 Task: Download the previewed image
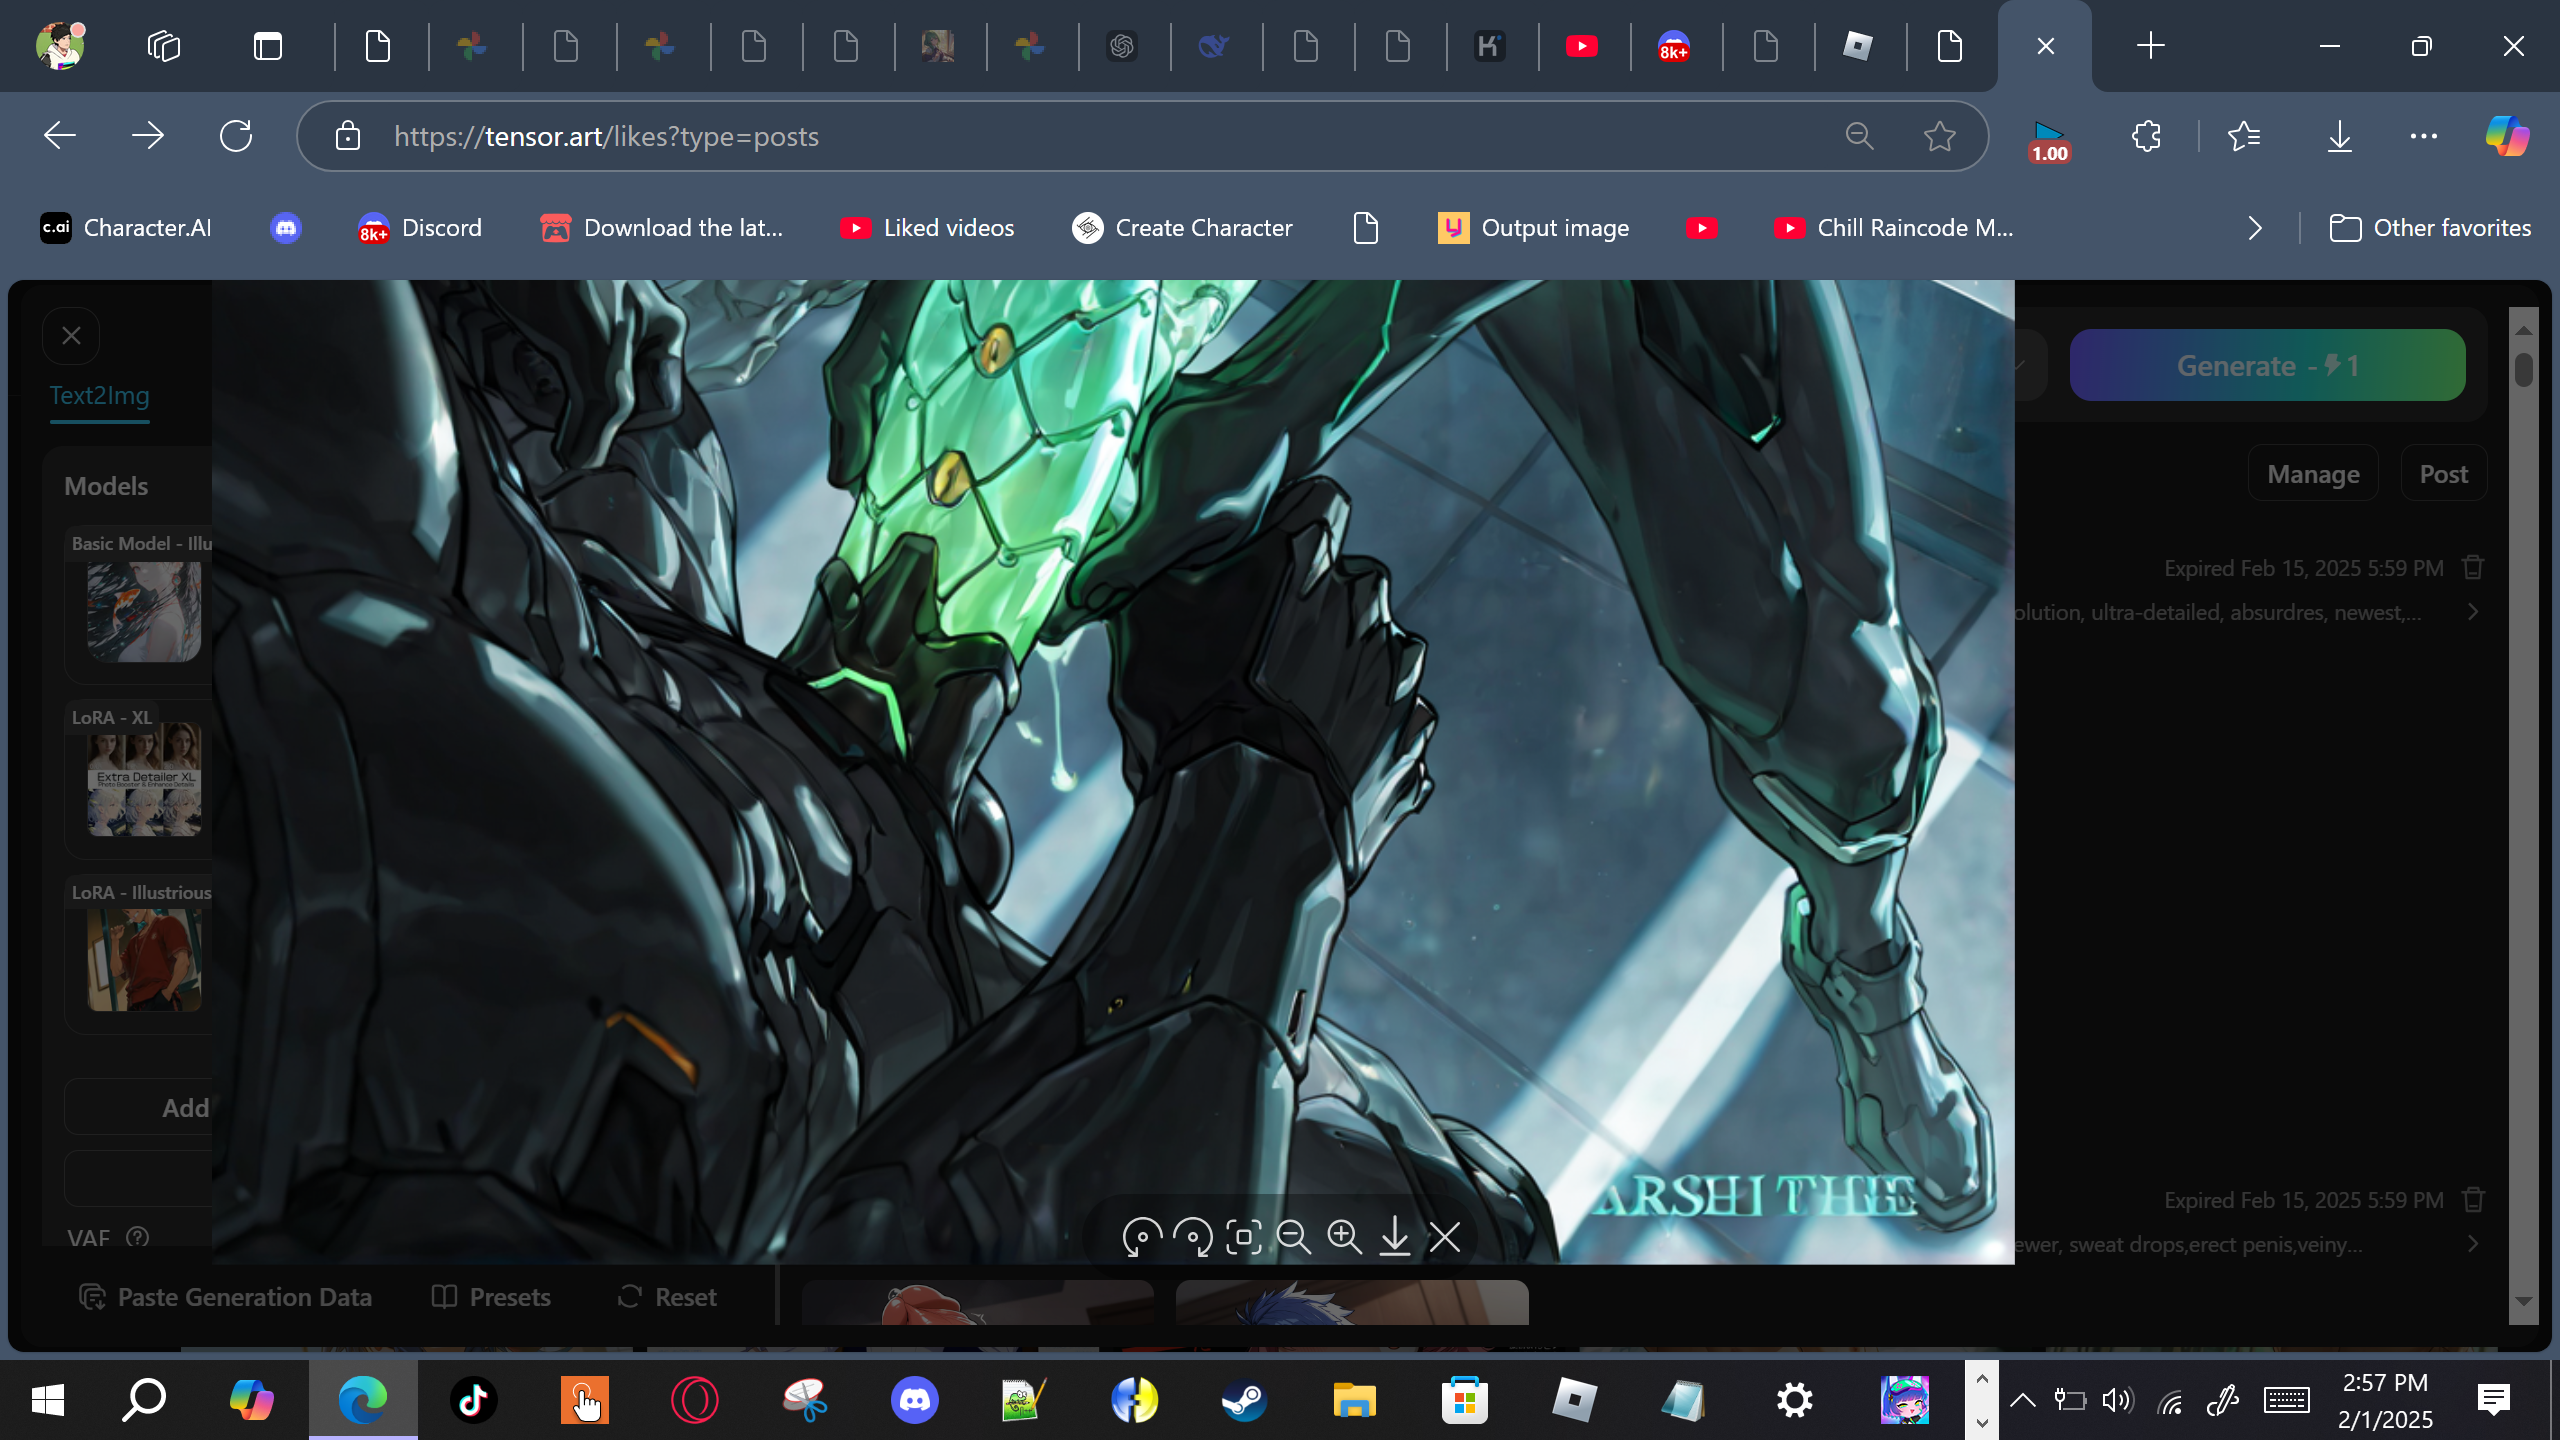pos(1395,1237)
